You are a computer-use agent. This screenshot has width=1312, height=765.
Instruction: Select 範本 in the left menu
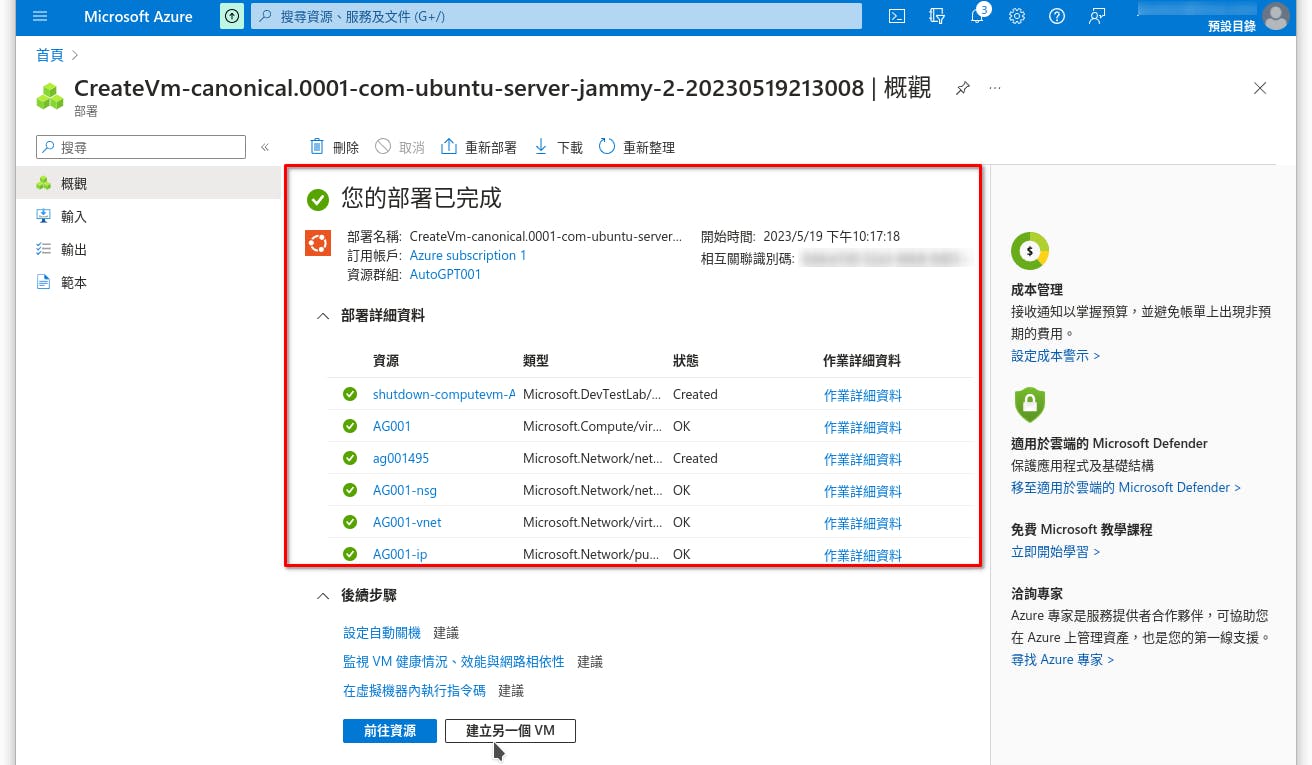[x=148, y=283]
